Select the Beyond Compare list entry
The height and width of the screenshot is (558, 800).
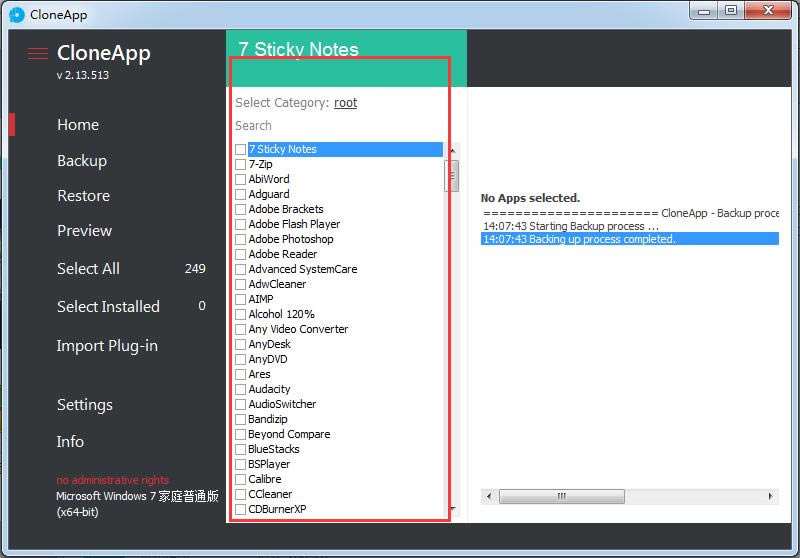click(289, 434)
